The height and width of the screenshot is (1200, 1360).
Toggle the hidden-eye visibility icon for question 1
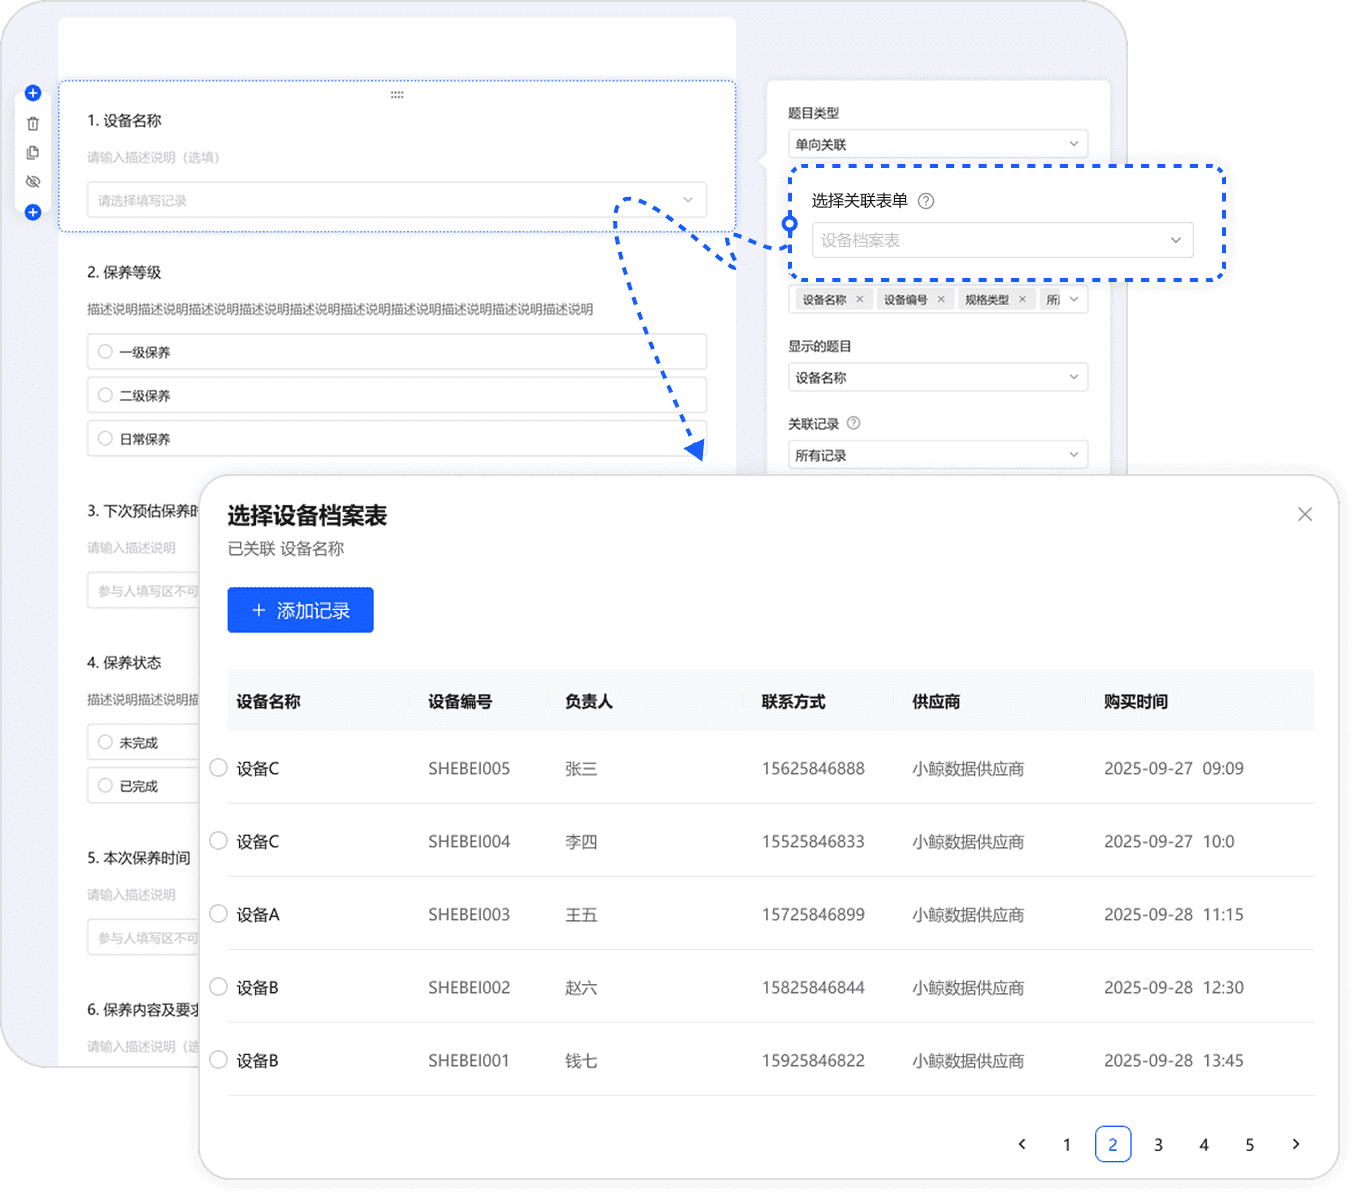(x=33, y=182)
